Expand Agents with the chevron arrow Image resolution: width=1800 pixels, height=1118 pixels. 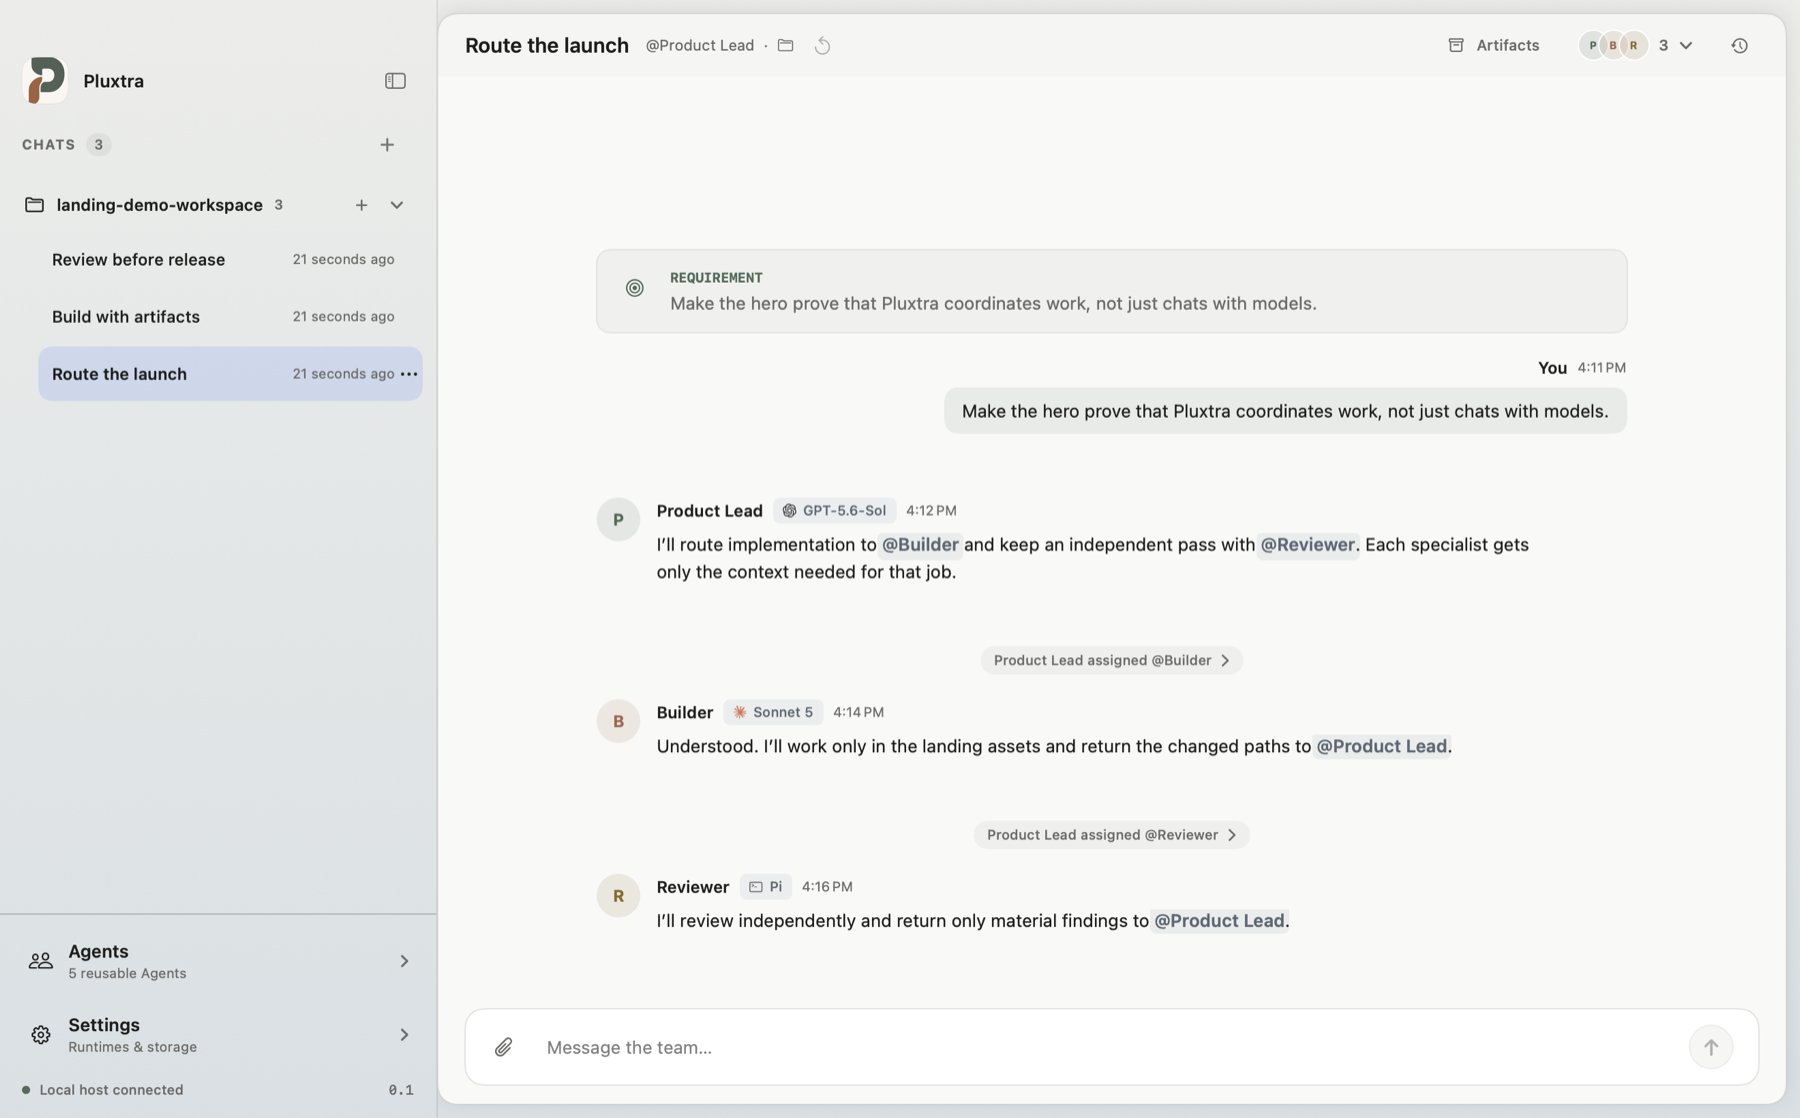pos(404,961)
